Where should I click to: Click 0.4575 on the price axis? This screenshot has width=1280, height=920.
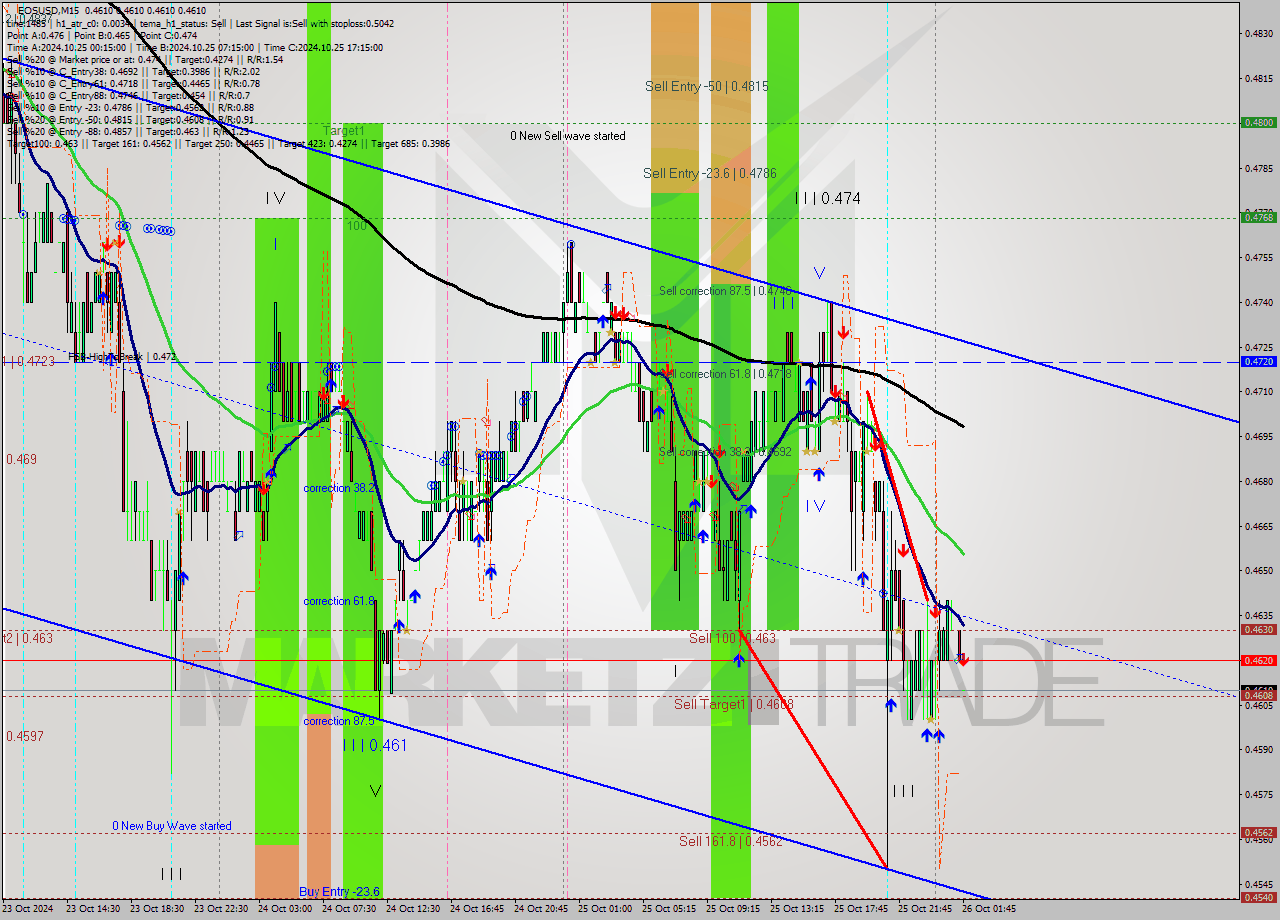tap(1258, 794)
